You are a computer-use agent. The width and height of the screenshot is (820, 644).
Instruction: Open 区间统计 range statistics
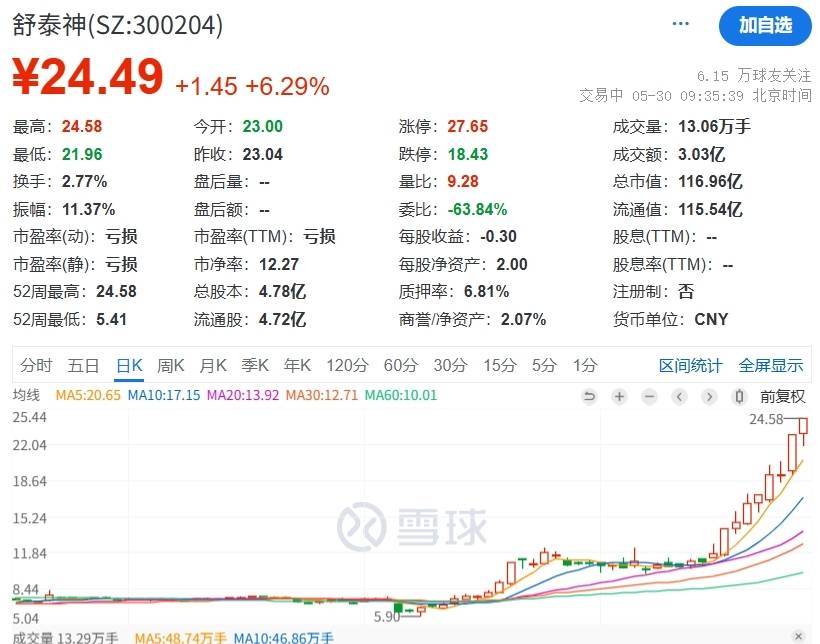(690, 366)
